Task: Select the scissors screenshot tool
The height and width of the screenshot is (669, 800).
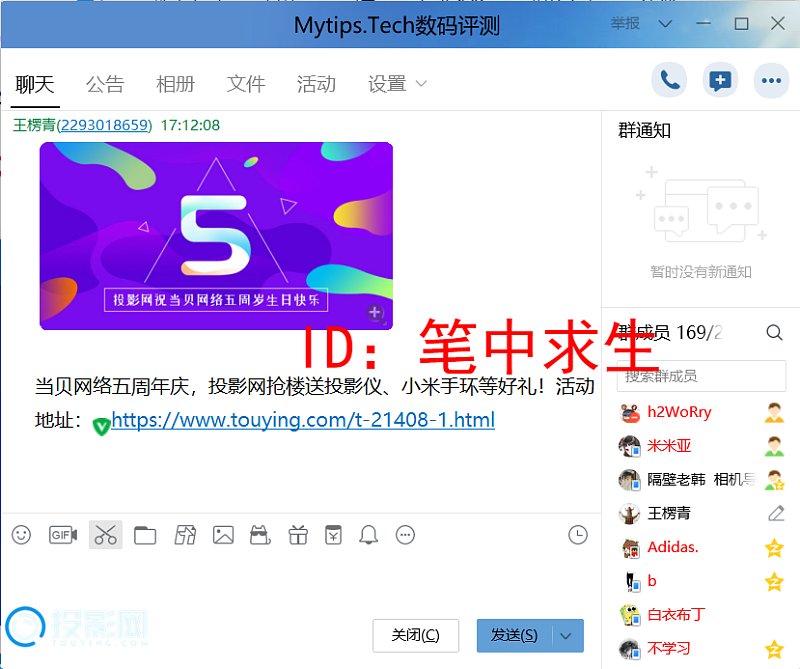Action: coord(105,535)
